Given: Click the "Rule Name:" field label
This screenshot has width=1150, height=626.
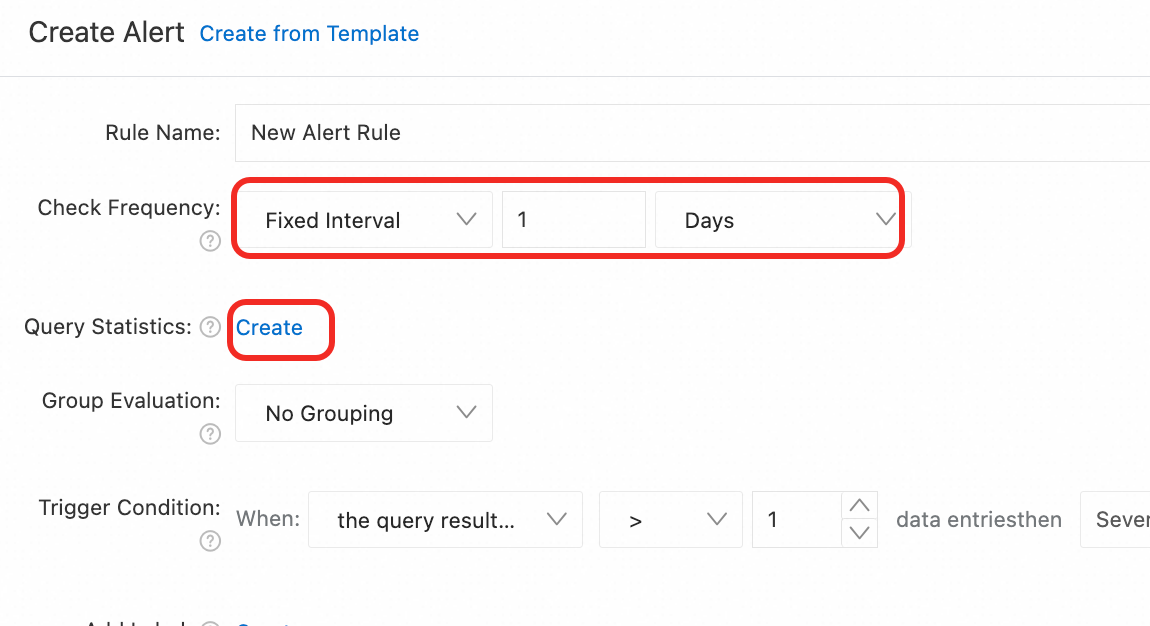Looking at the screenshot, I should [x=162, y=133].
